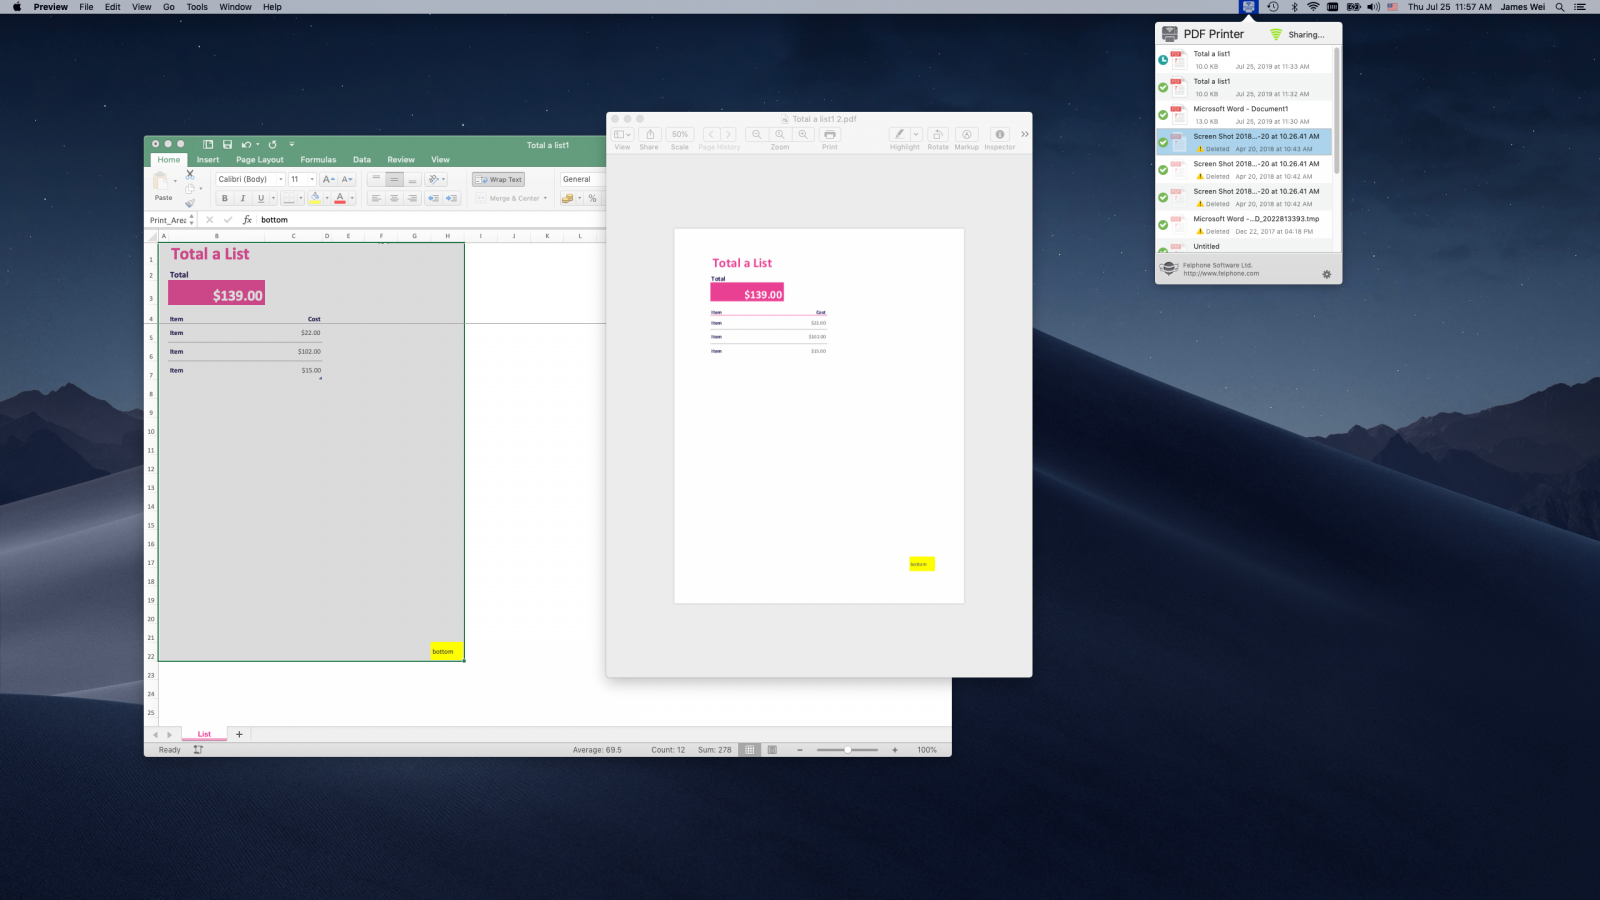Select middle vertical alignment button
Viewport: 1600px width, 900px height.
point(394,179)
